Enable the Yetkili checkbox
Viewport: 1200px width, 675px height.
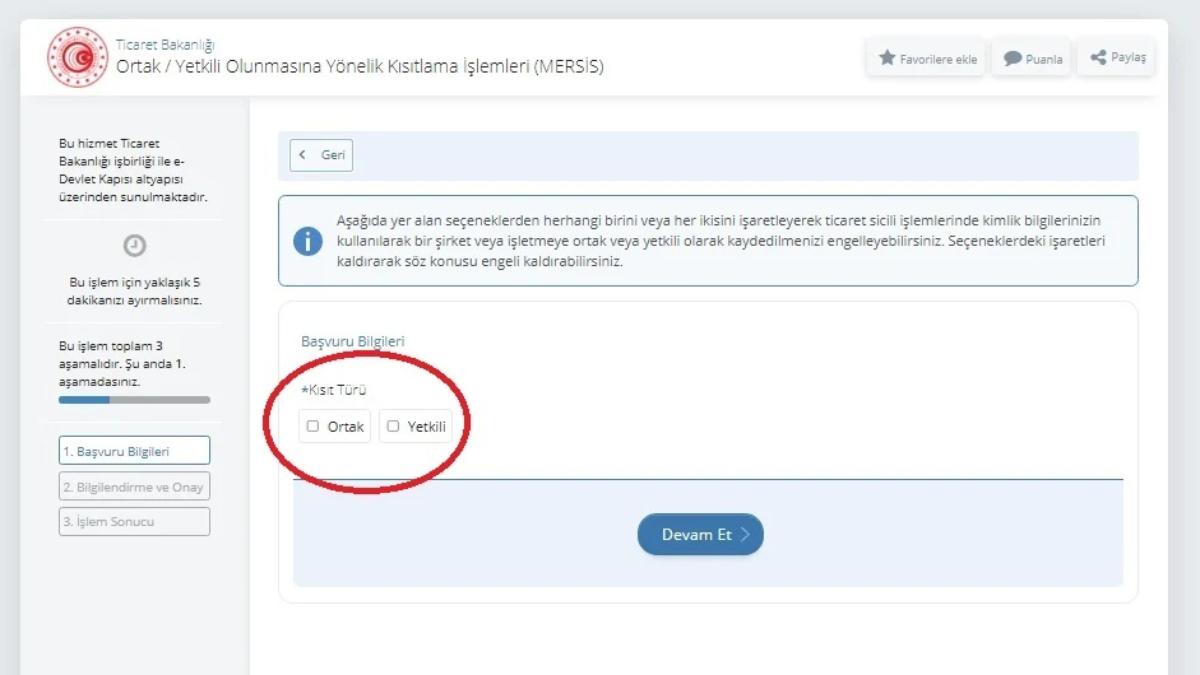pos(393,426)
